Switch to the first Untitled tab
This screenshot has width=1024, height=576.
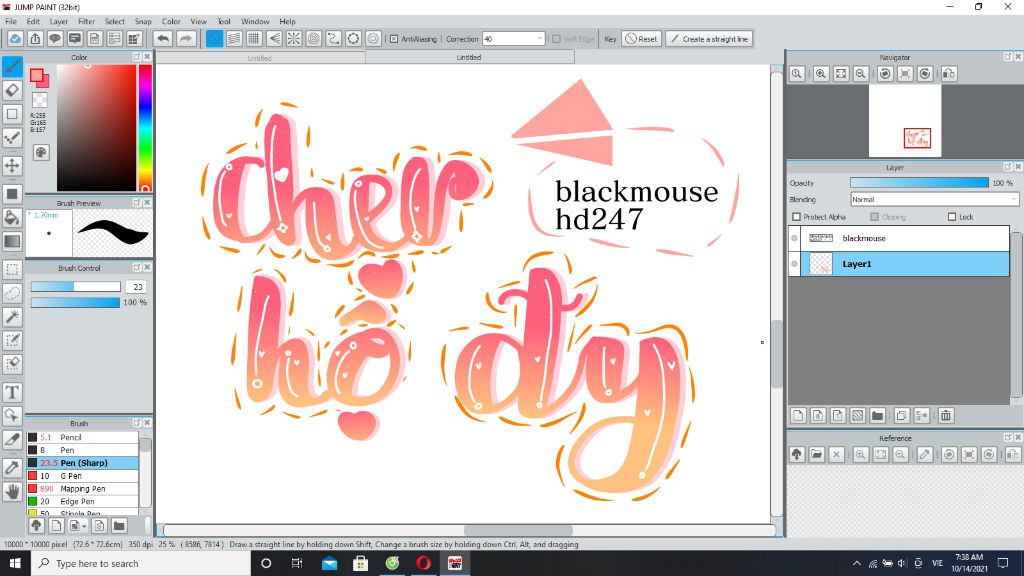(x=260, y=58)
